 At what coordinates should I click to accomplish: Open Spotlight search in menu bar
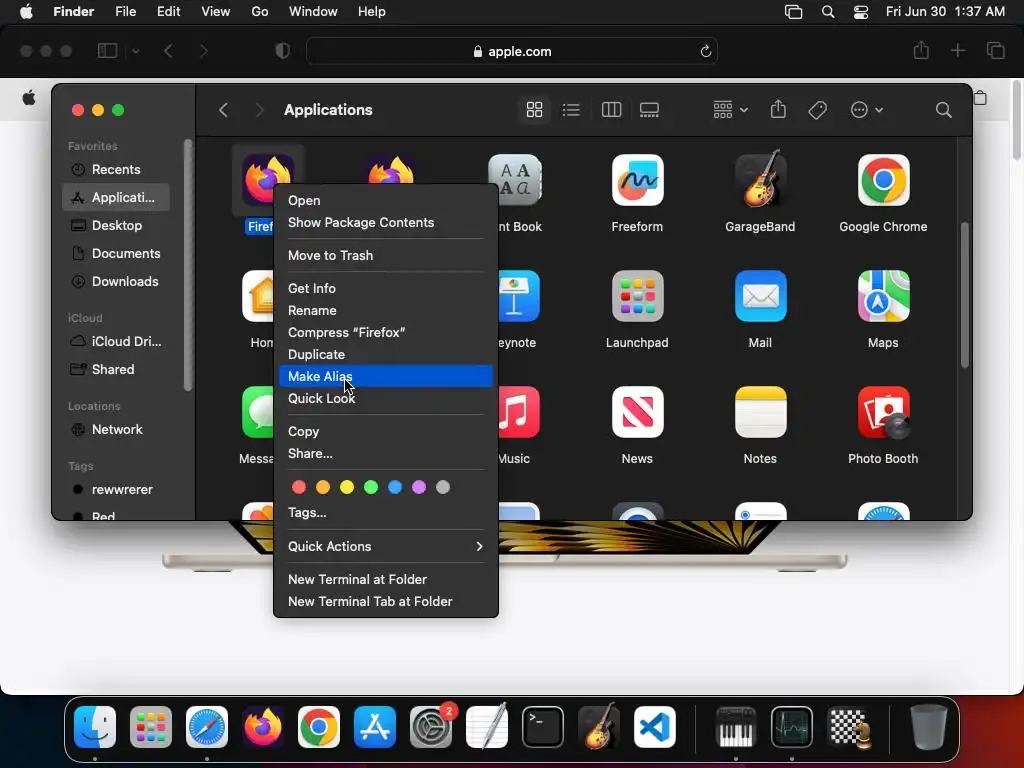pos(827,12)
